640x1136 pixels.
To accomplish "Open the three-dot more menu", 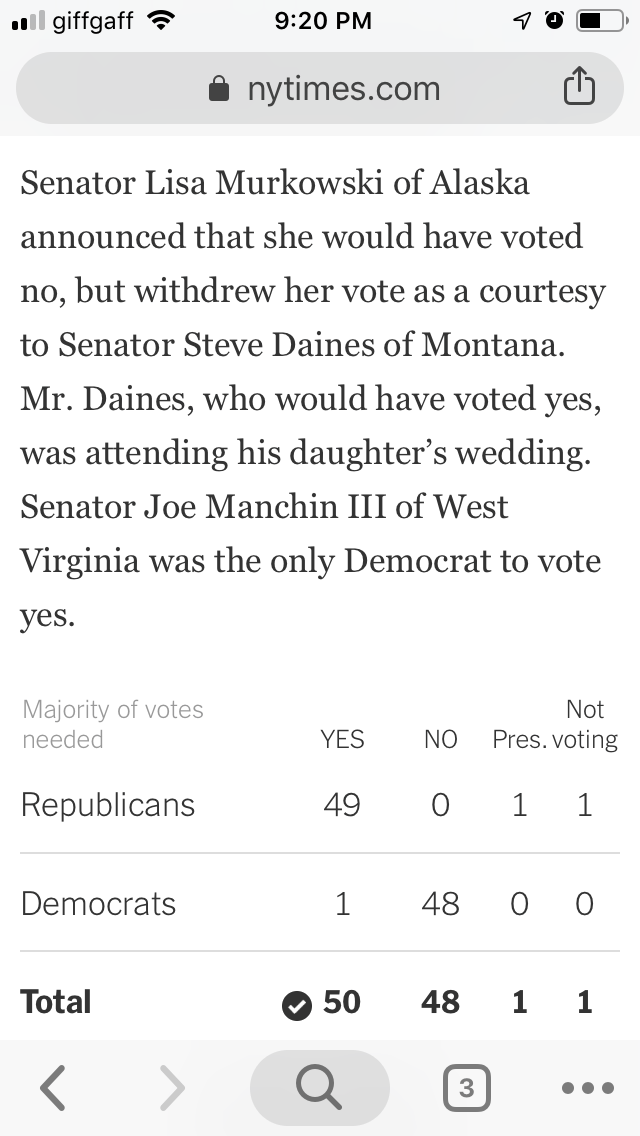I will click(x=586, y=1088).
